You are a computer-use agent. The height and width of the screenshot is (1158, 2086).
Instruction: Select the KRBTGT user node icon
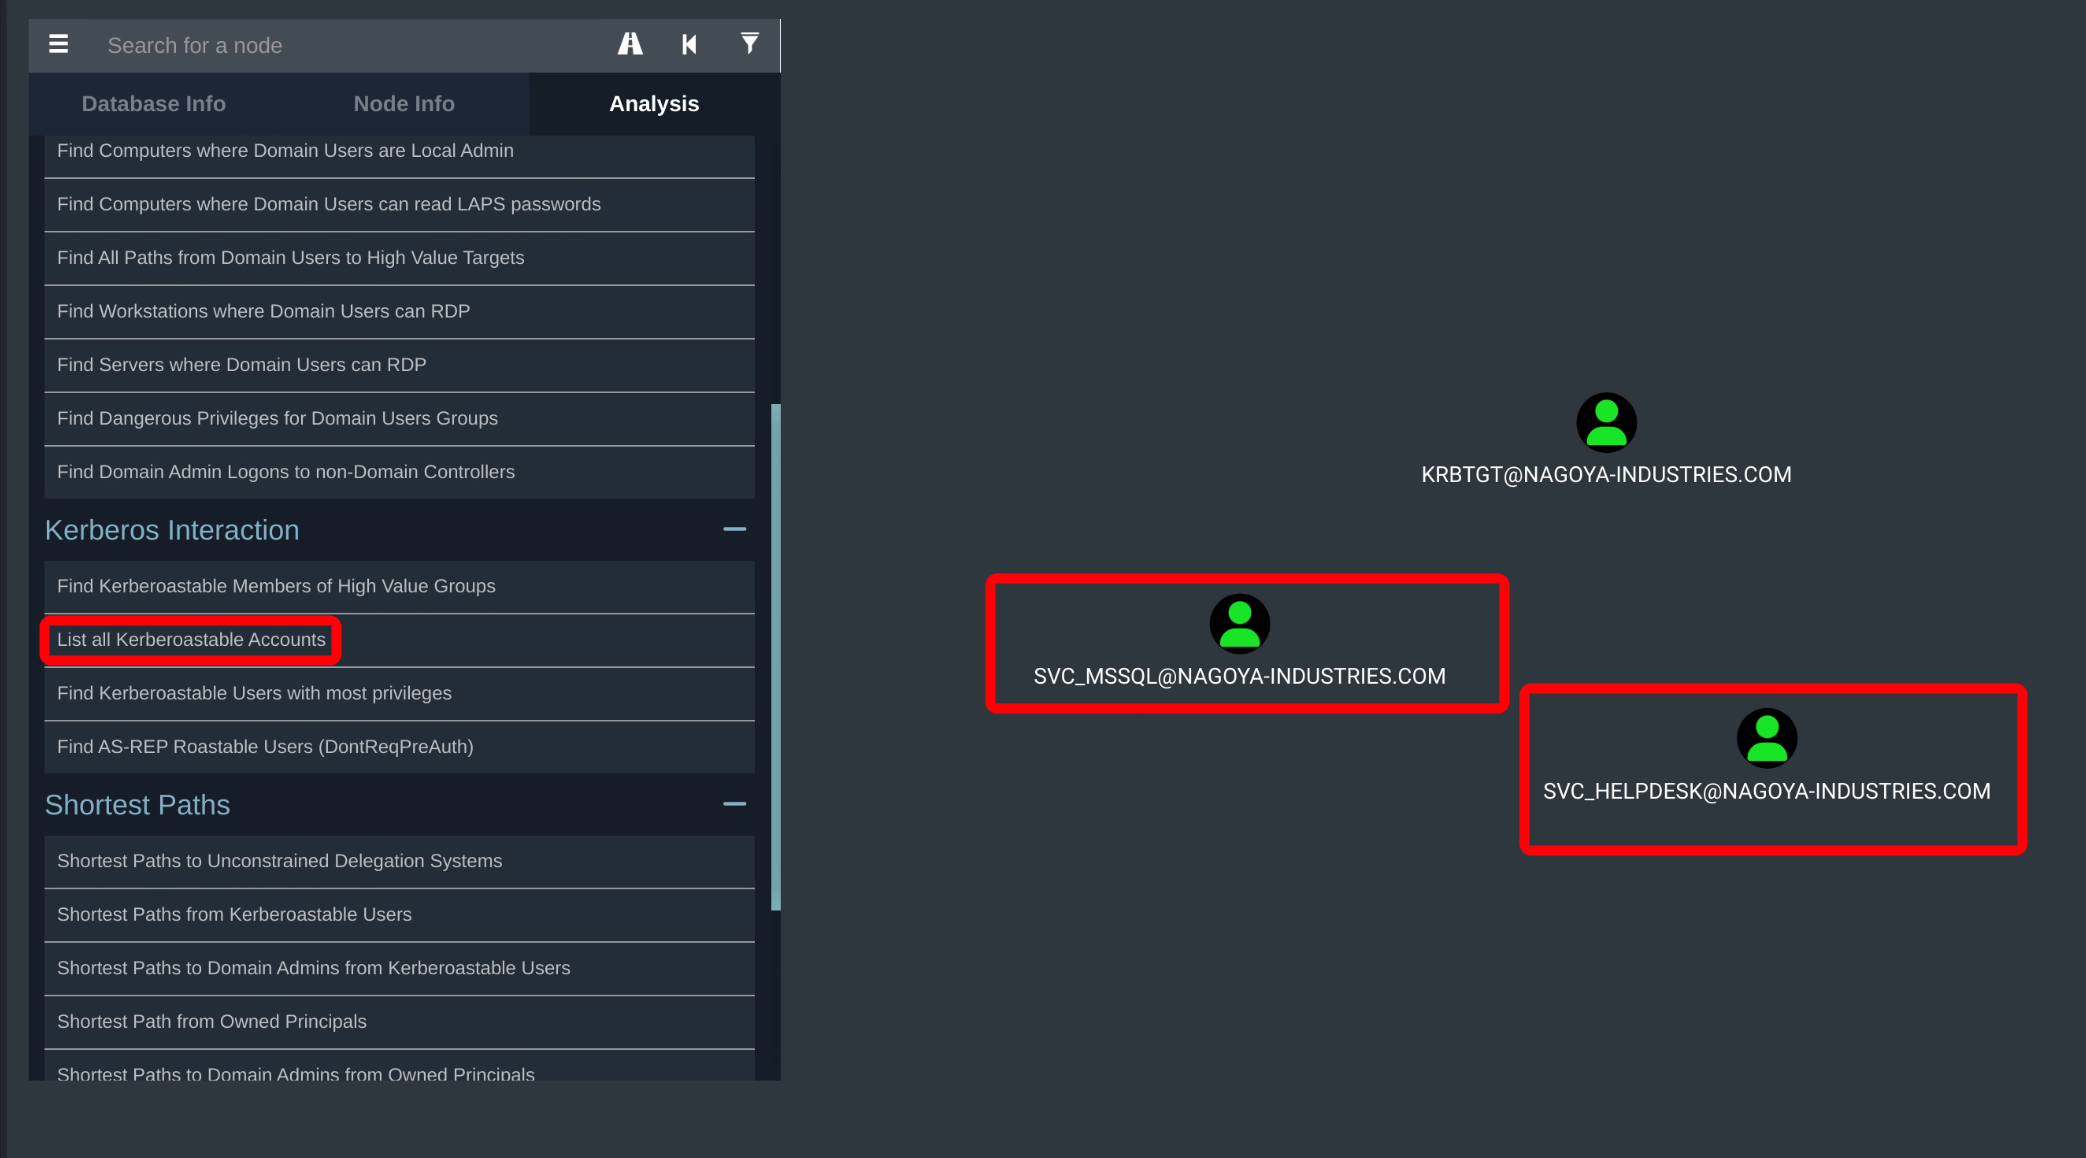click(1606, 423)
